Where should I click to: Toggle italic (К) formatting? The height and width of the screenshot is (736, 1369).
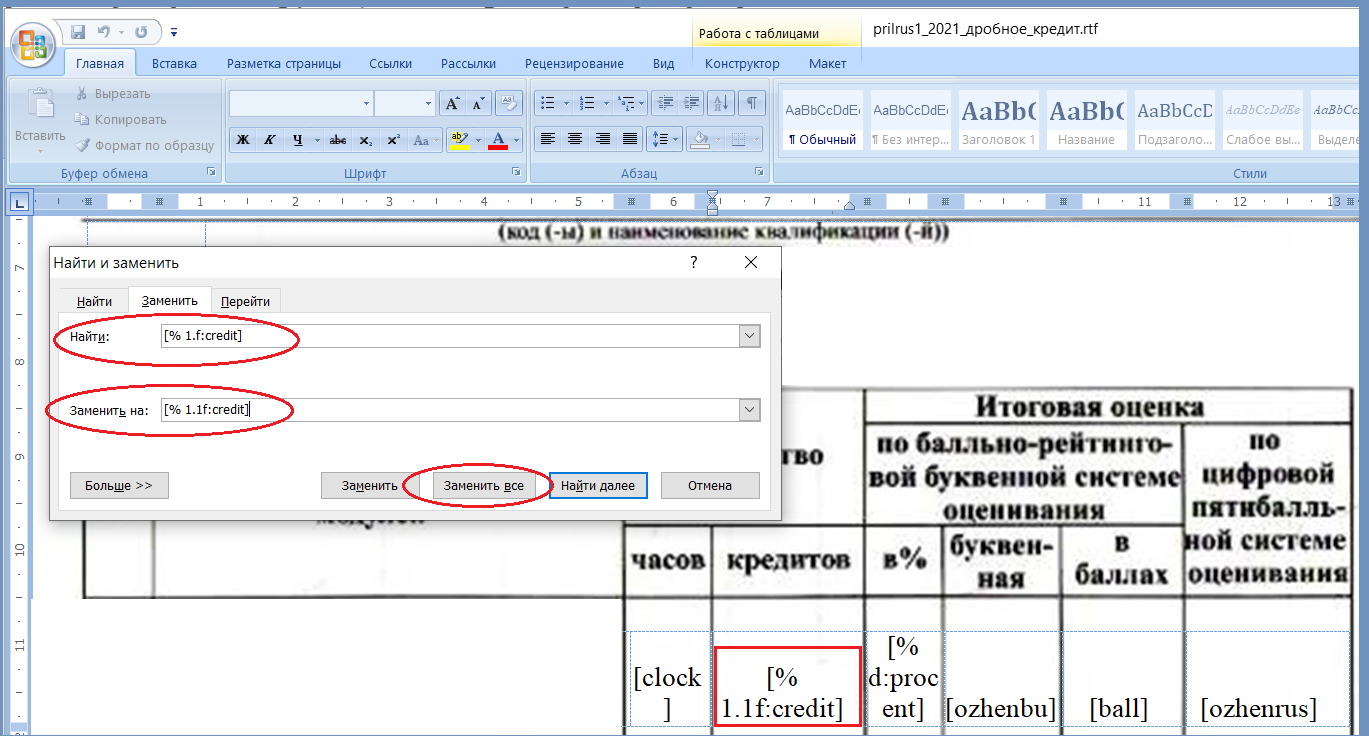pos(269,140)
